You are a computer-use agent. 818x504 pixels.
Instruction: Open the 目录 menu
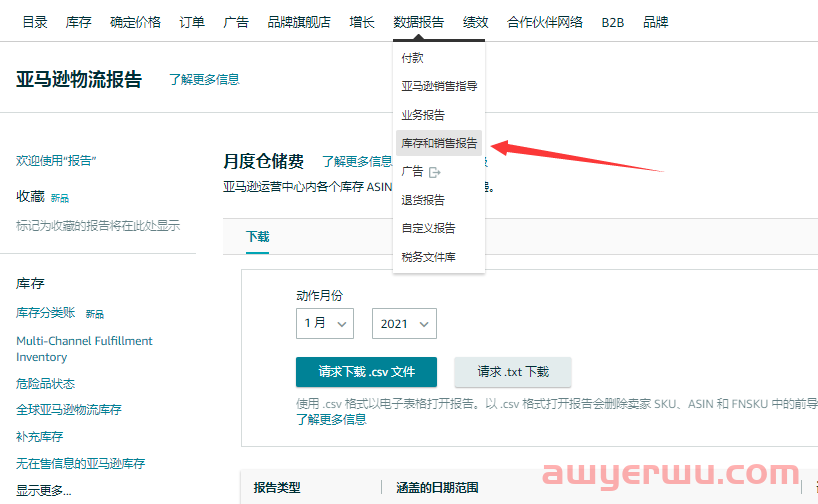coord(35,22)
